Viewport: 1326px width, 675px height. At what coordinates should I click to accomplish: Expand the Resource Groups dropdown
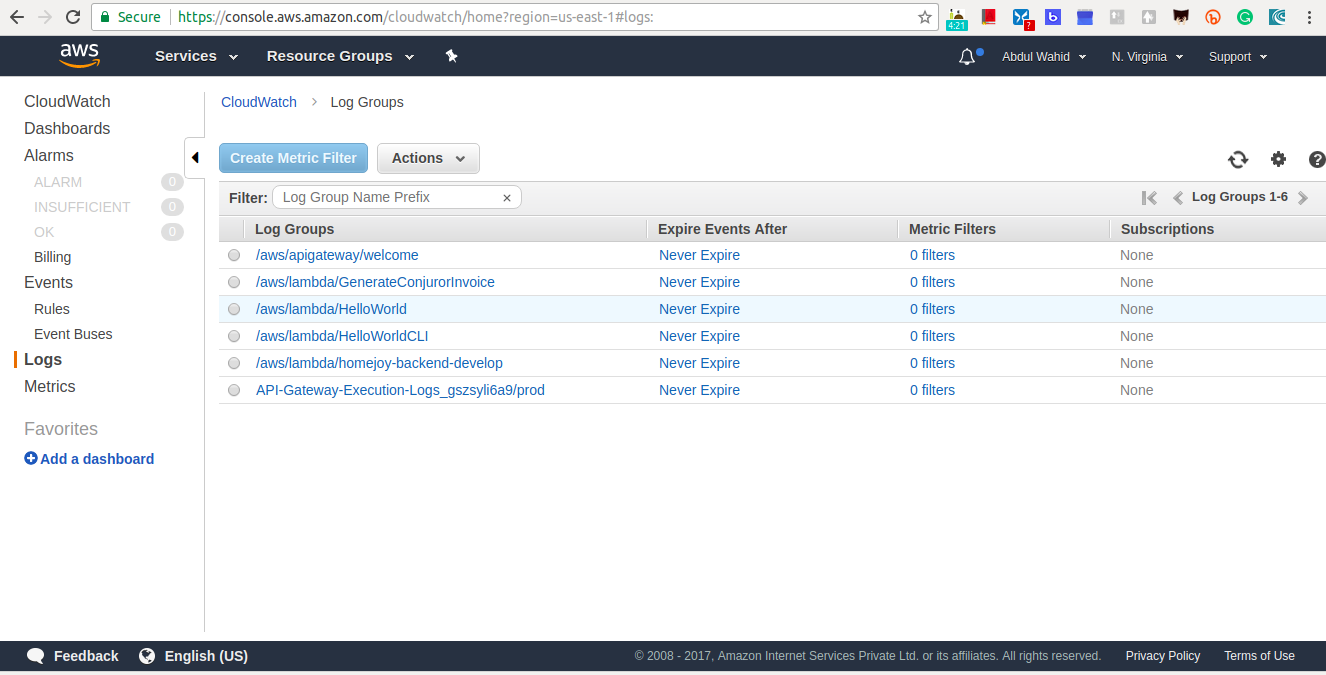pos(340,56)
